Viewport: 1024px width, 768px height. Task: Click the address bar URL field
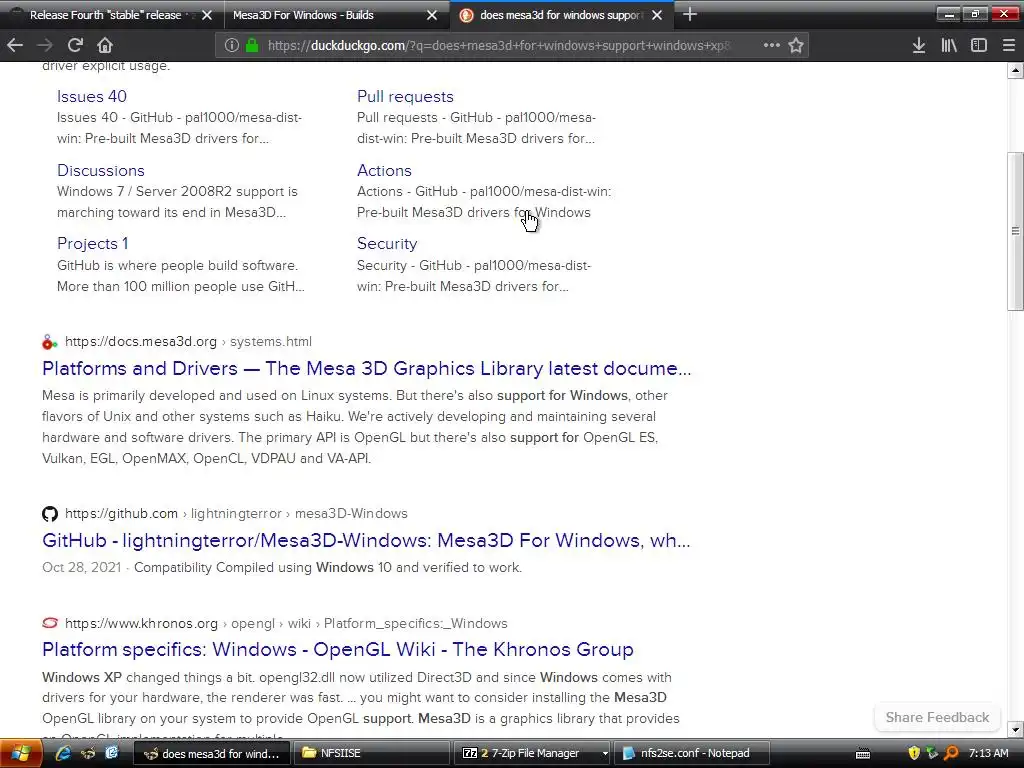point(499,45)
